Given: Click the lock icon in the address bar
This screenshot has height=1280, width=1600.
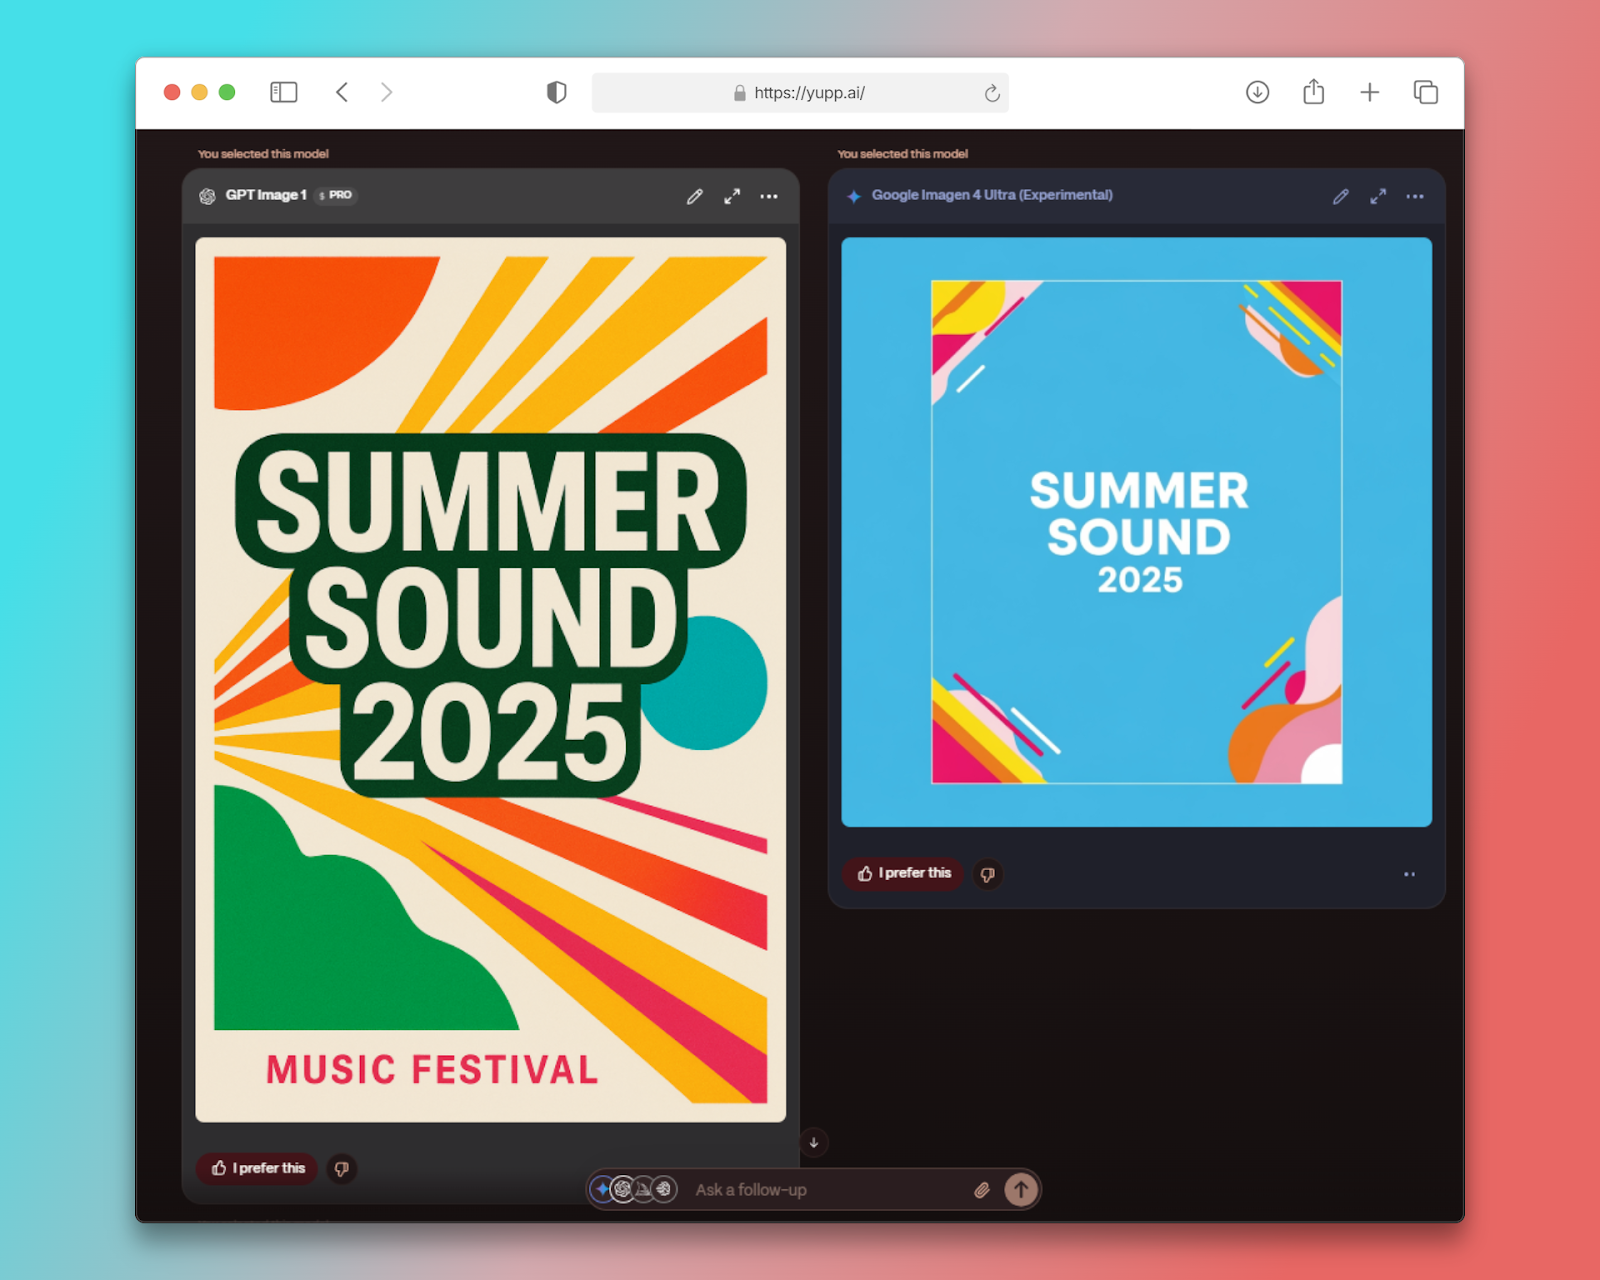Looking at the screenshot, I should pos(740,93).
